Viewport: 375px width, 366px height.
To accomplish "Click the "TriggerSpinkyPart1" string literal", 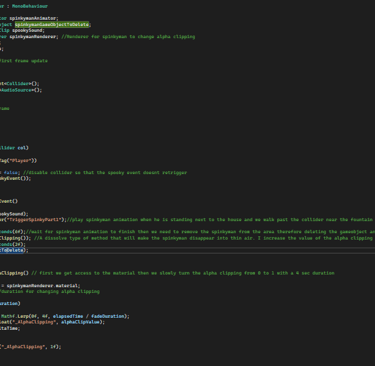I will click(35, 219).
